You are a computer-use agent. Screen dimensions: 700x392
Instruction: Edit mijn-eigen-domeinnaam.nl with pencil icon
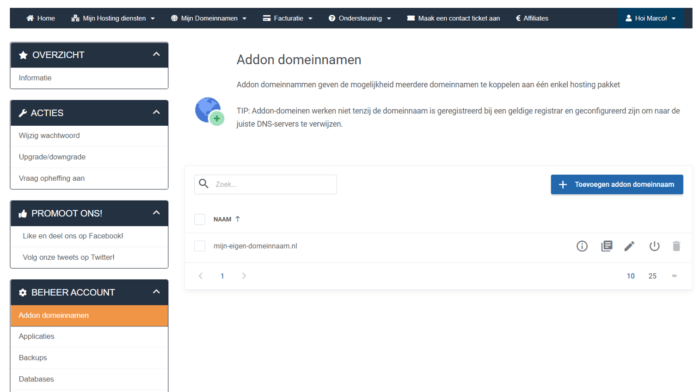coord(629,246)
